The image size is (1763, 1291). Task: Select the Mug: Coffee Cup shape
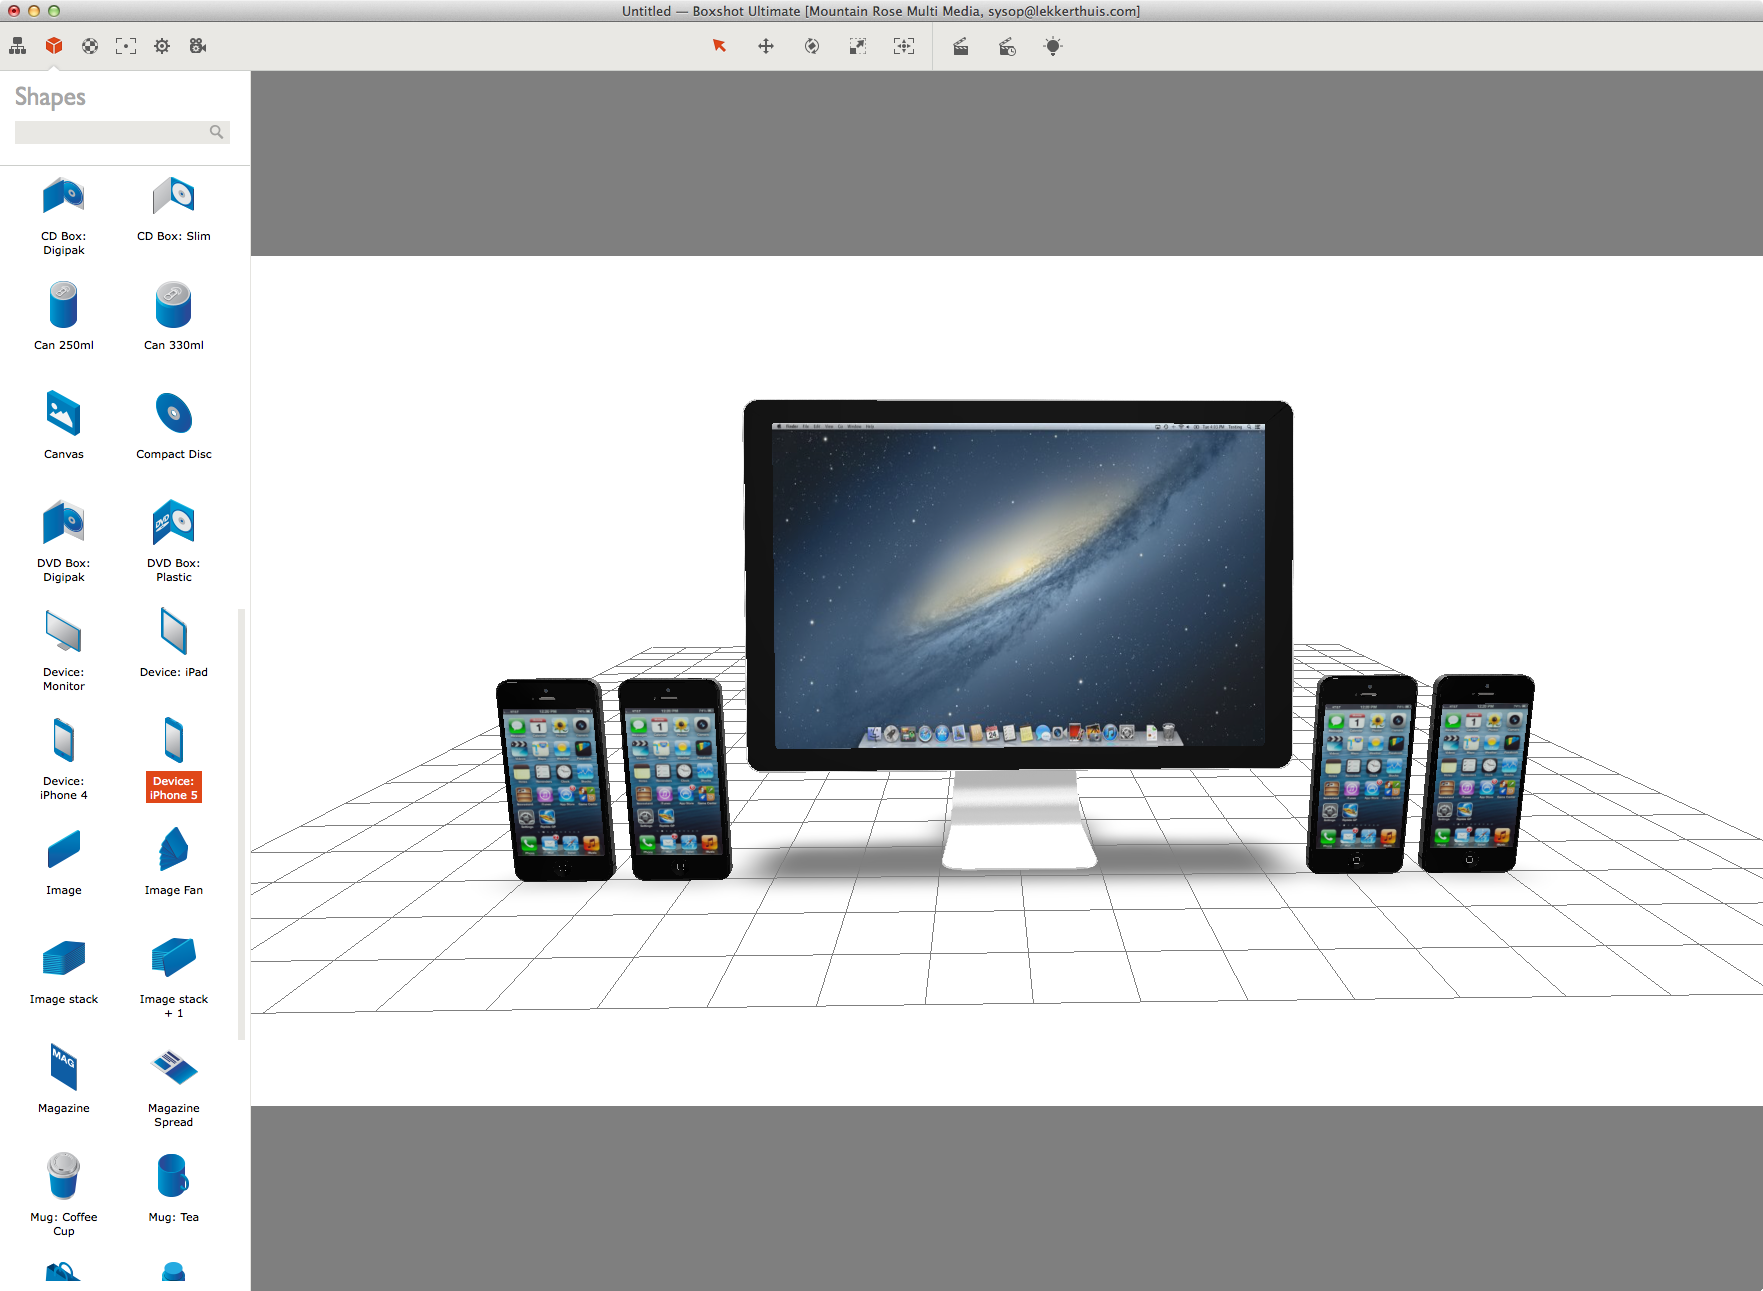tap(64, 1195)
